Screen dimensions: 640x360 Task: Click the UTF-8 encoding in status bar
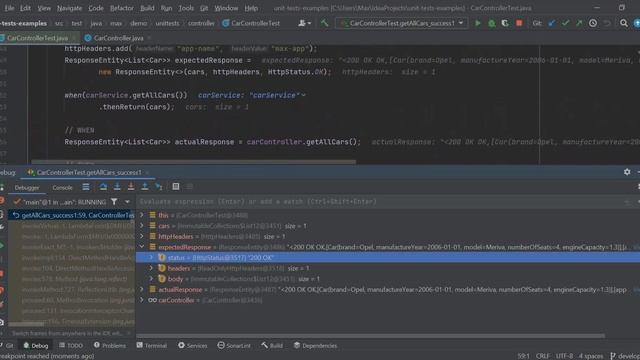click(x=564, y=356)
